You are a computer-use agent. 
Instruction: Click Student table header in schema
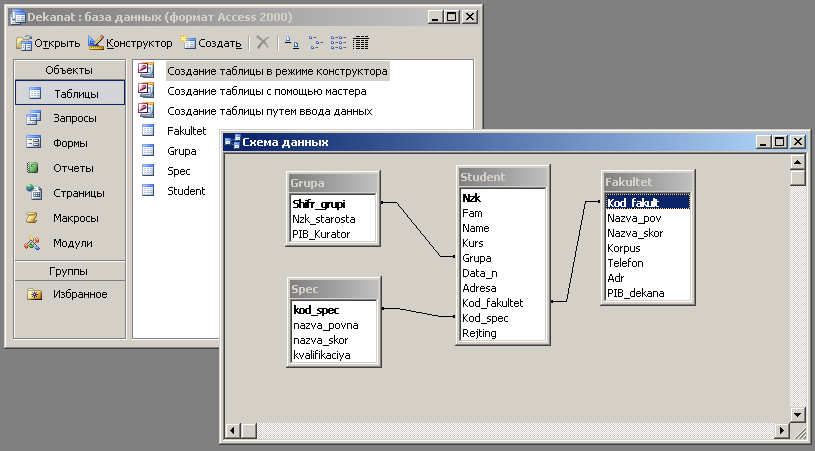(x=503, y=177)
